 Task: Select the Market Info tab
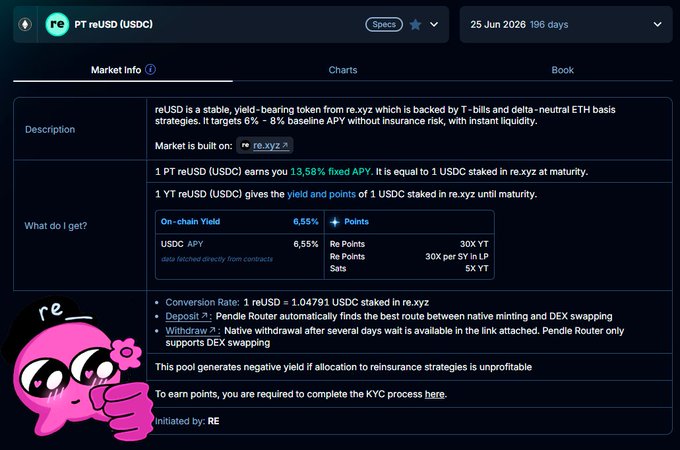click(x=123, y=70)
